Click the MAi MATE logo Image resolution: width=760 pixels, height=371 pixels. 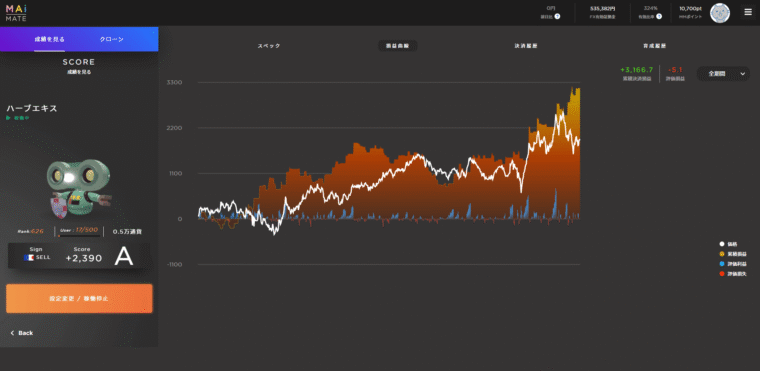(x=16, y=13)
